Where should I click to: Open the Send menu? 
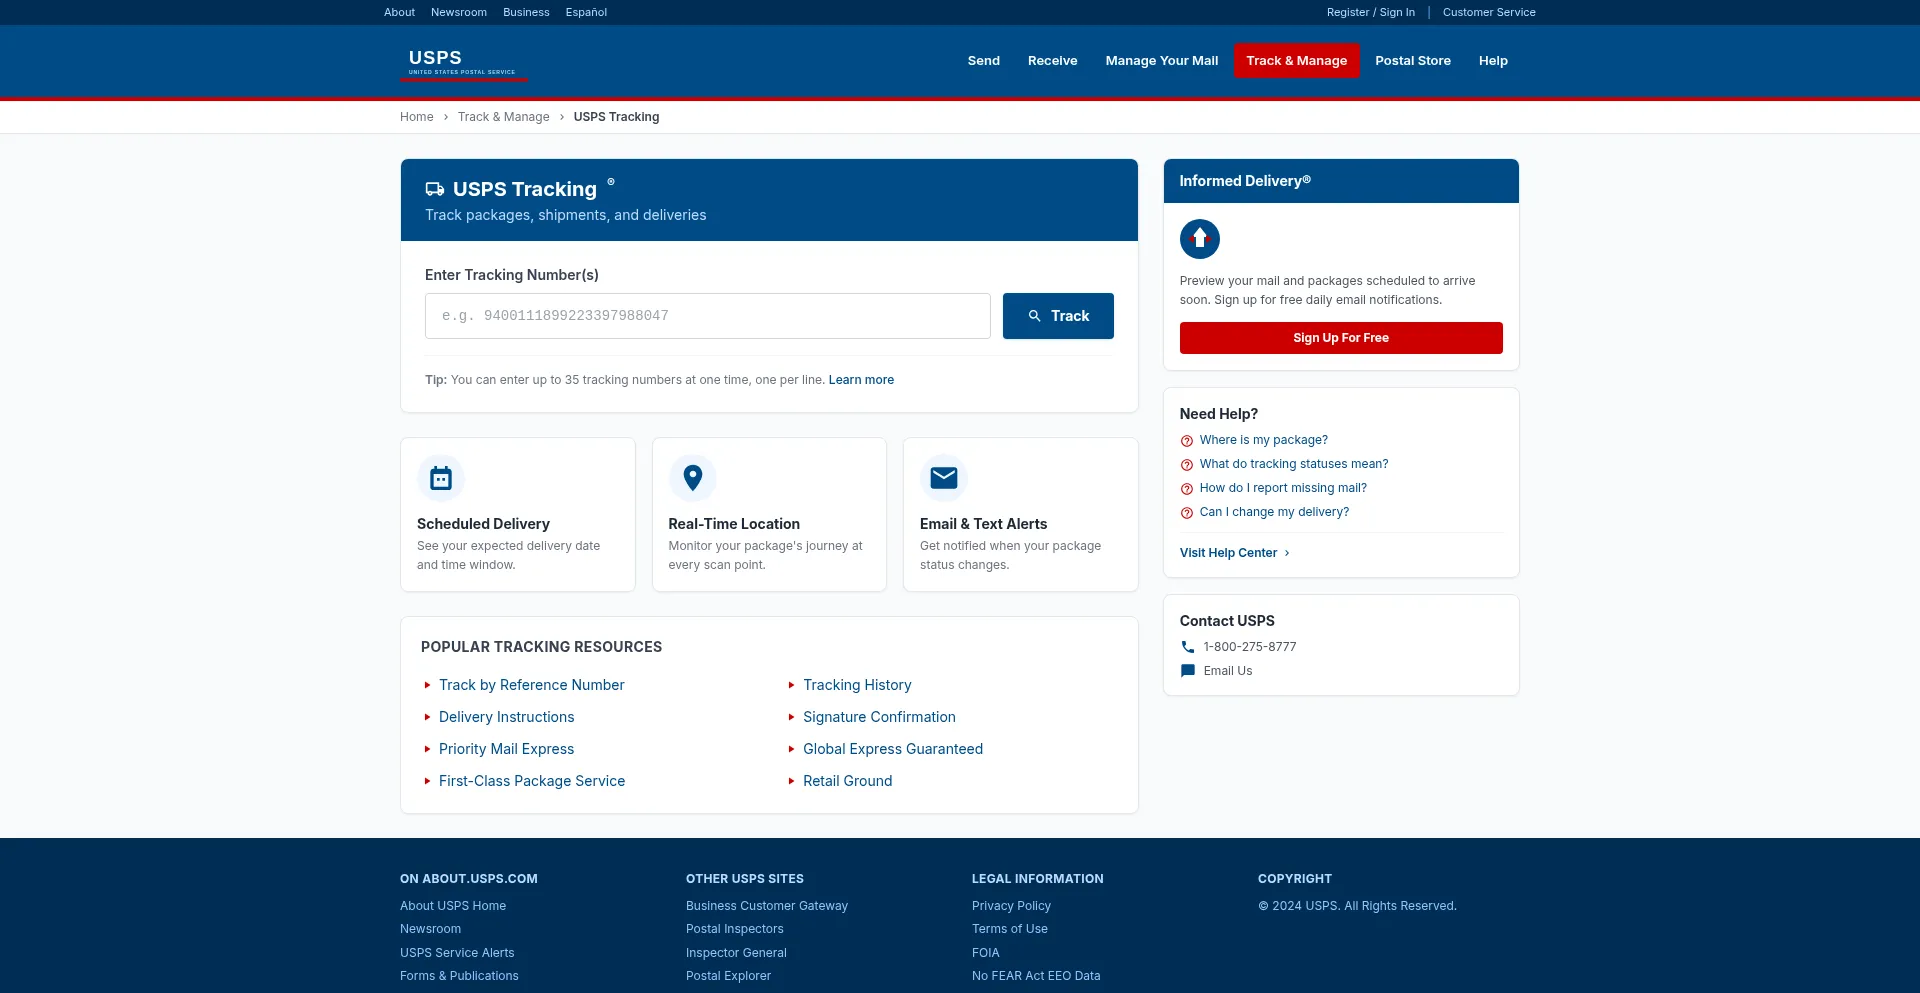(984, 61)
